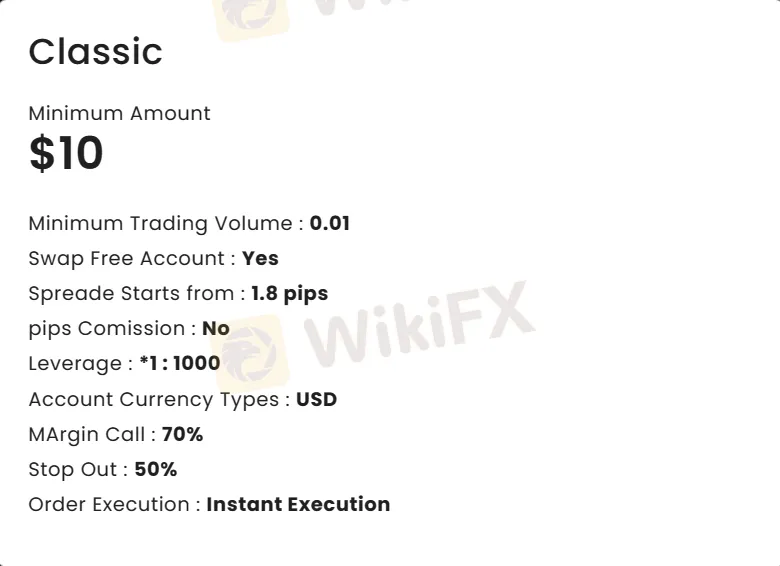Select the Instant Execution value
Screen dimensions: 780x566
[298, 504]
